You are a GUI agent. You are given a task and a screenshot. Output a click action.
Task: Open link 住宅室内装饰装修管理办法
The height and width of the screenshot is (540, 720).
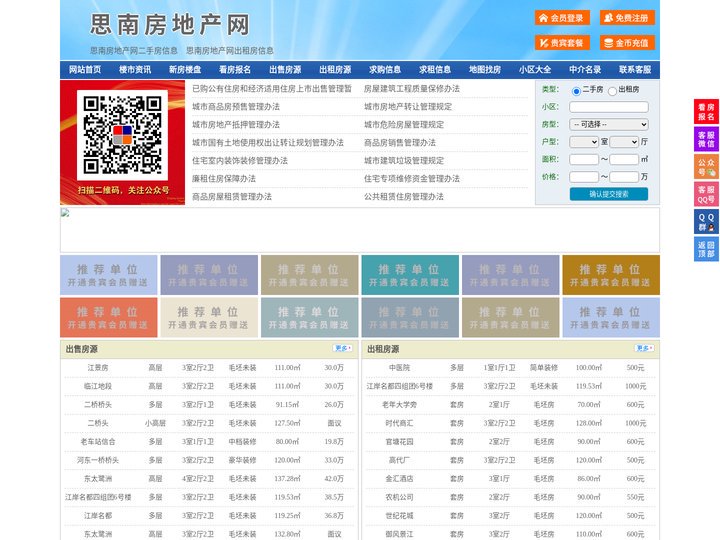240,161
